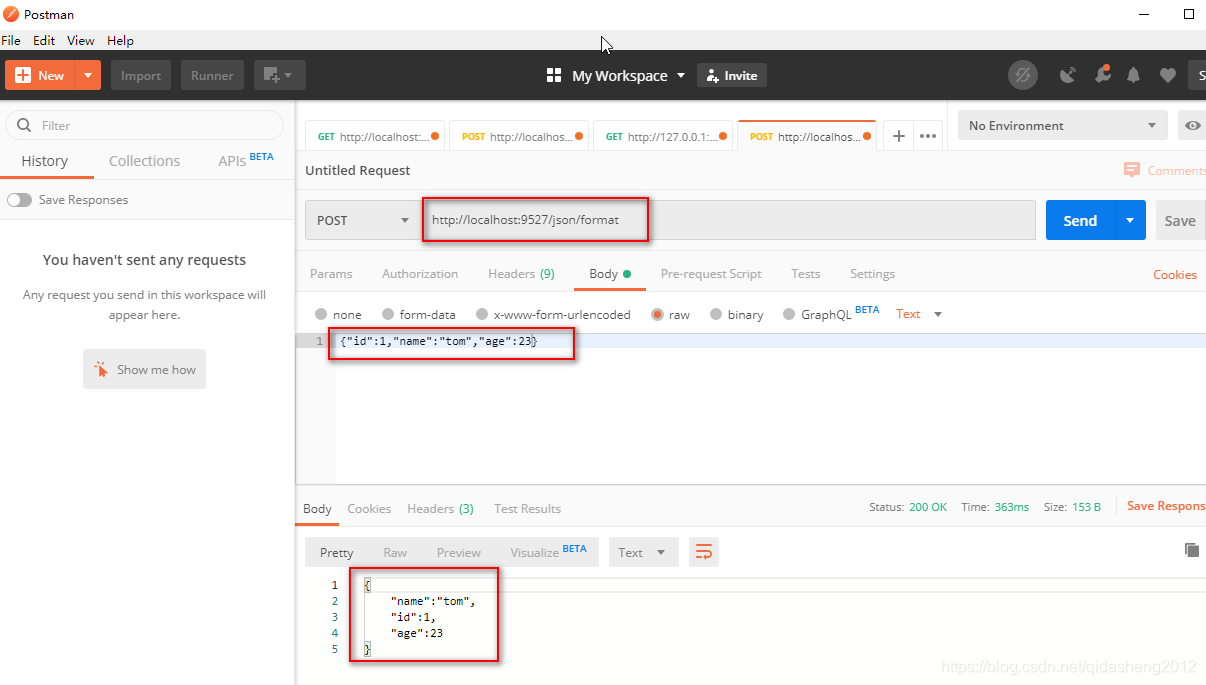Click the environment quick look eye icon
Viewport: 1206px width, 685px height.
click(1192, 125)
